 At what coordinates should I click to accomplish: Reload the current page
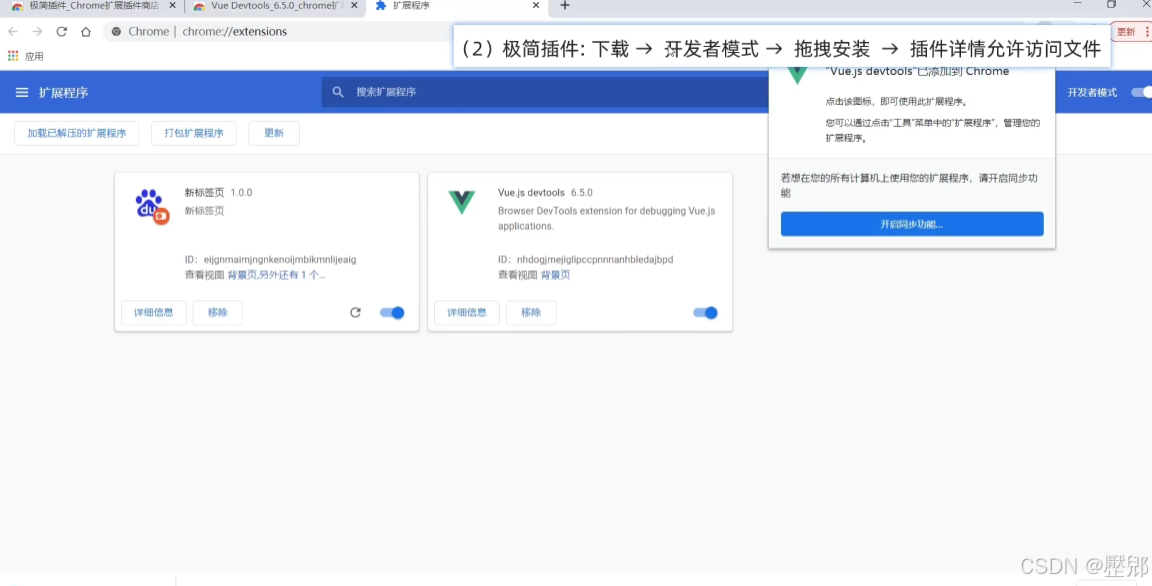tap(62, 32)
